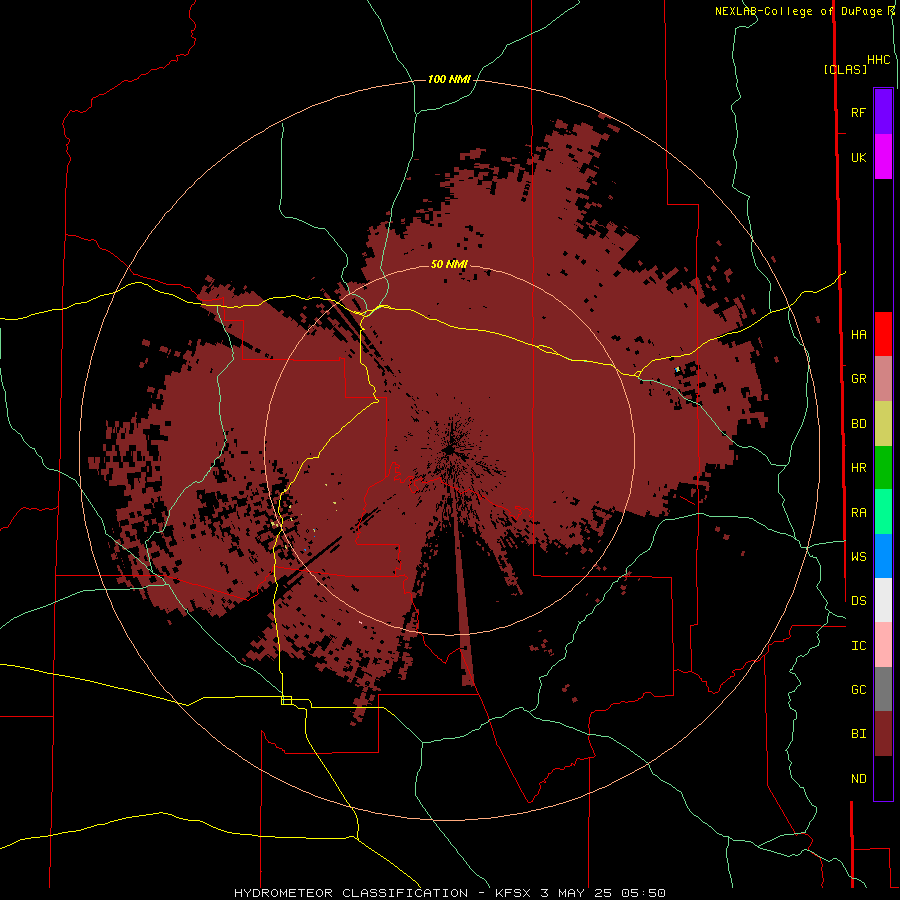This screenshot has height=900, width=900.
Task: Select the GR legend color block
Action: coord(883,379)
